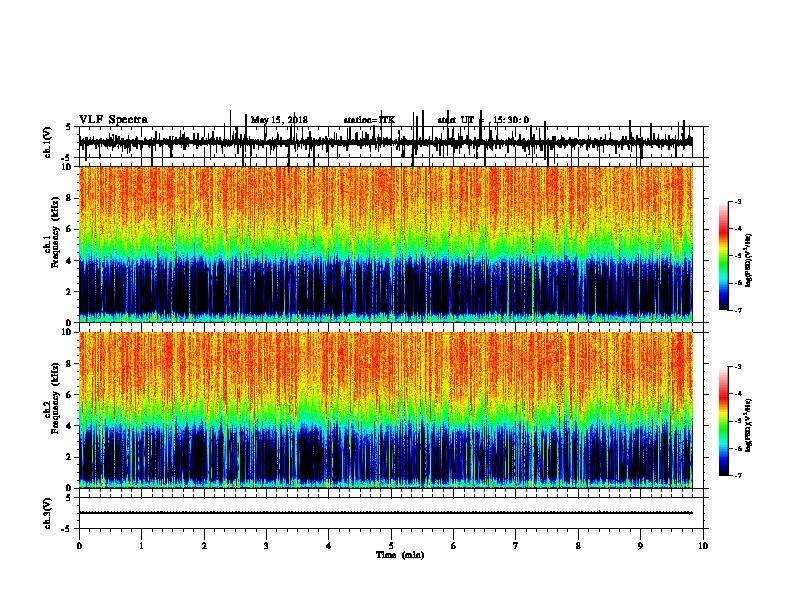
Task: Click the date label "May 15, 2018"
Action: coord(279,120)
